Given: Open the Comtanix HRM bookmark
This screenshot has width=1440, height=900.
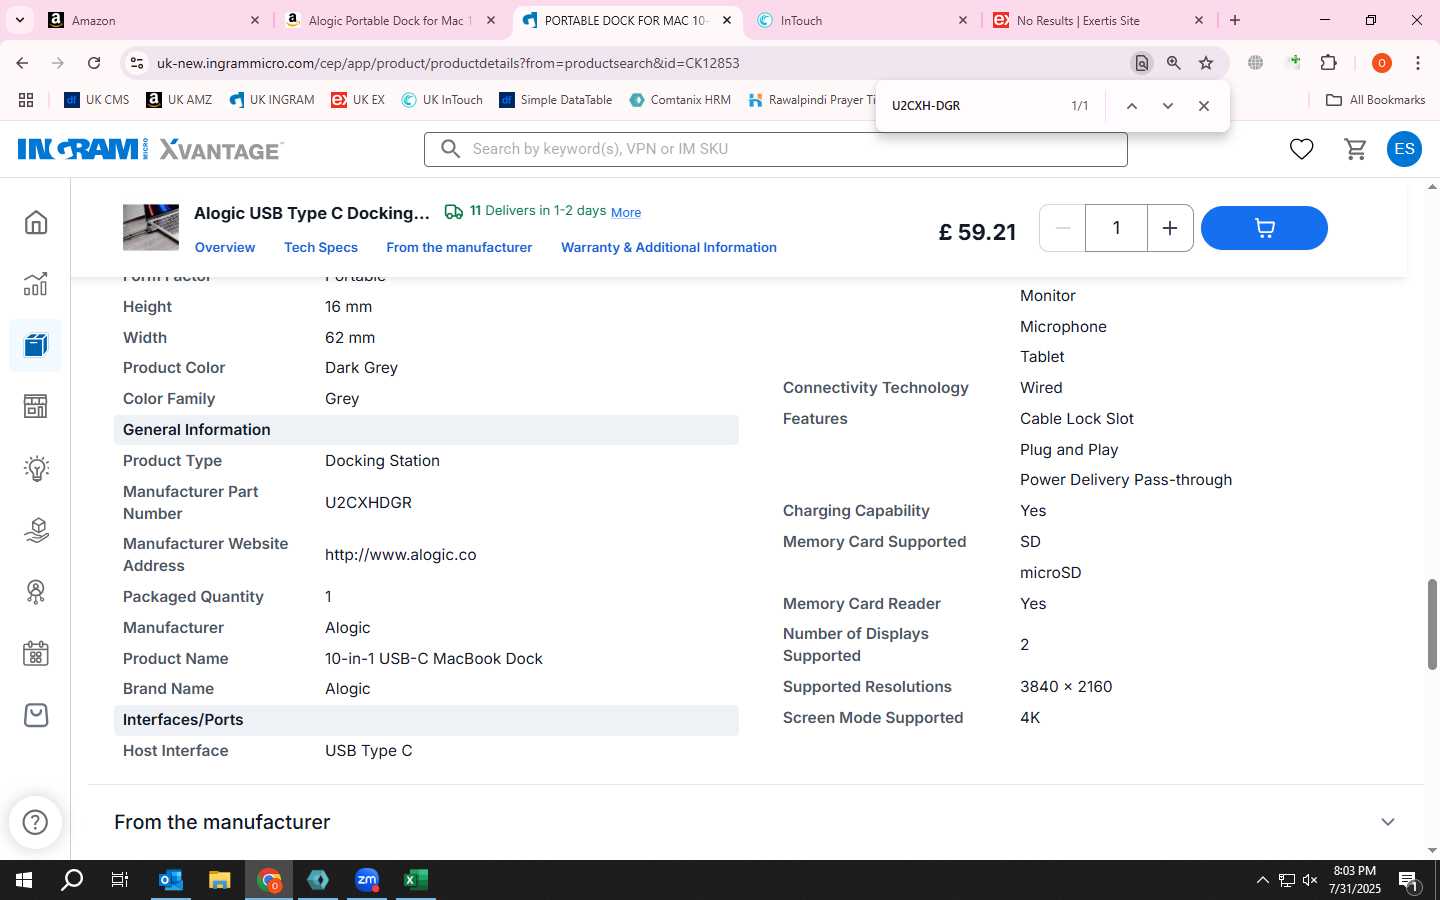Looking at the screenshot, I should (x=680, y=100).
